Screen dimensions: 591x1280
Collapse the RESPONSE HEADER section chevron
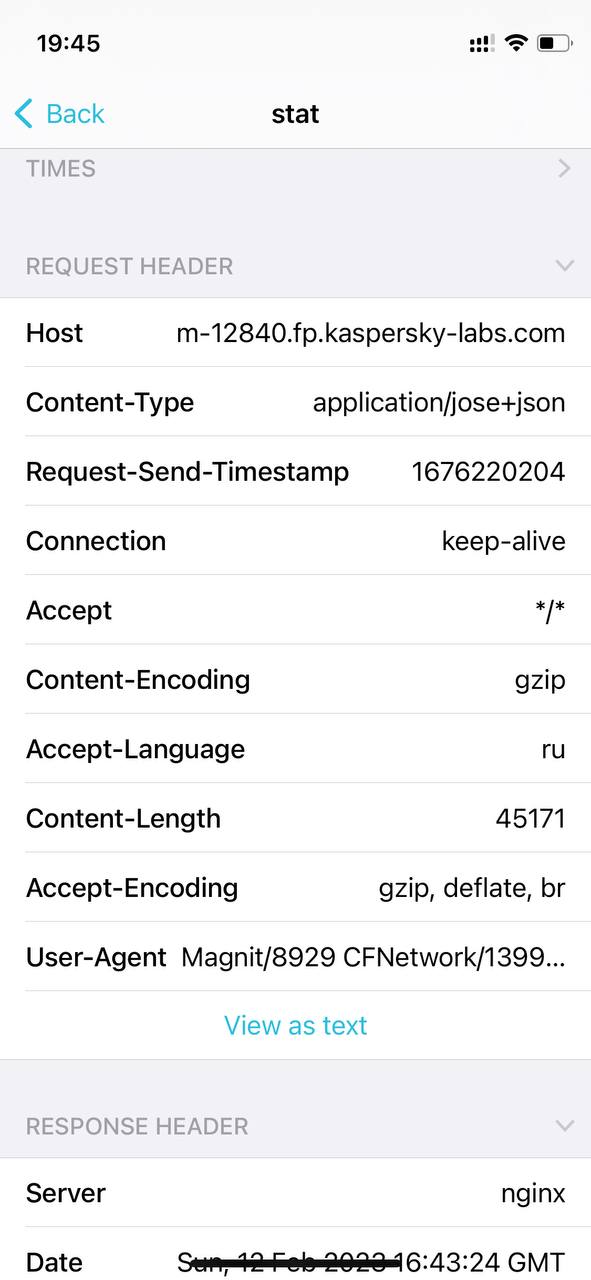click(563, 1126)
